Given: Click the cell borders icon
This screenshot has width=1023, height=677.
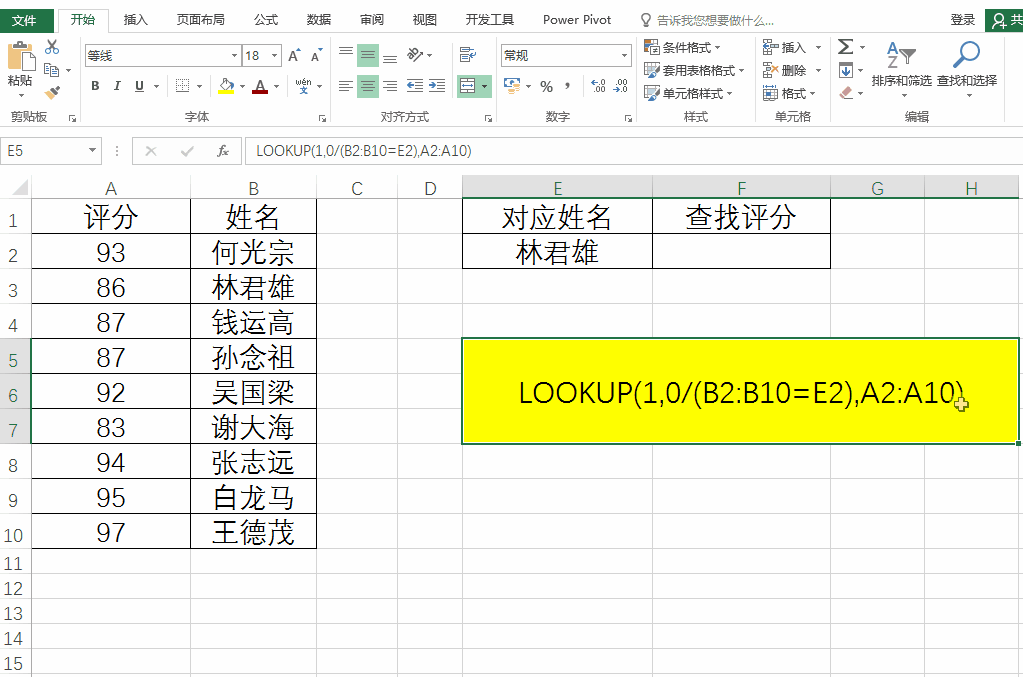Looking at the screenshot, I should 183,85.
